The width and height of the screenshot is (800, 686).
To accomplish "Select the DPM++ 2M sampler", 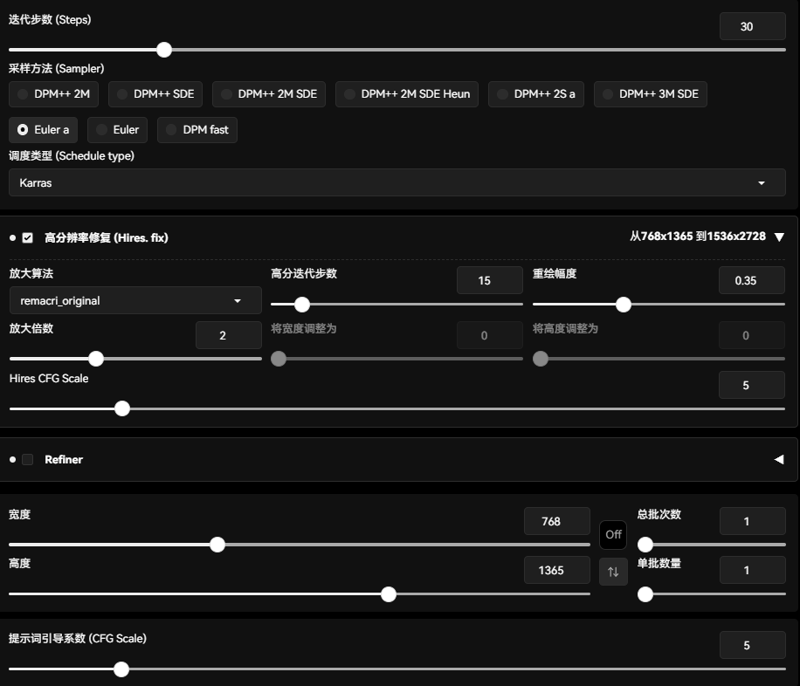I will tap(54, 94).
